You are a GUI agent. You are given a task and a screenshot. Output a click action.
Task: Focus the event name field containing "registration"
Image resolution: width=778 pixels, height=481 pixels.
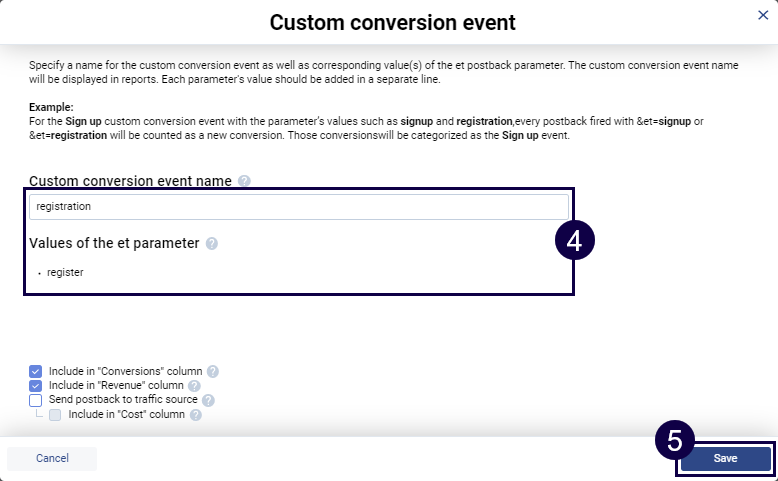pyautogui.click(x=298, y=206)
